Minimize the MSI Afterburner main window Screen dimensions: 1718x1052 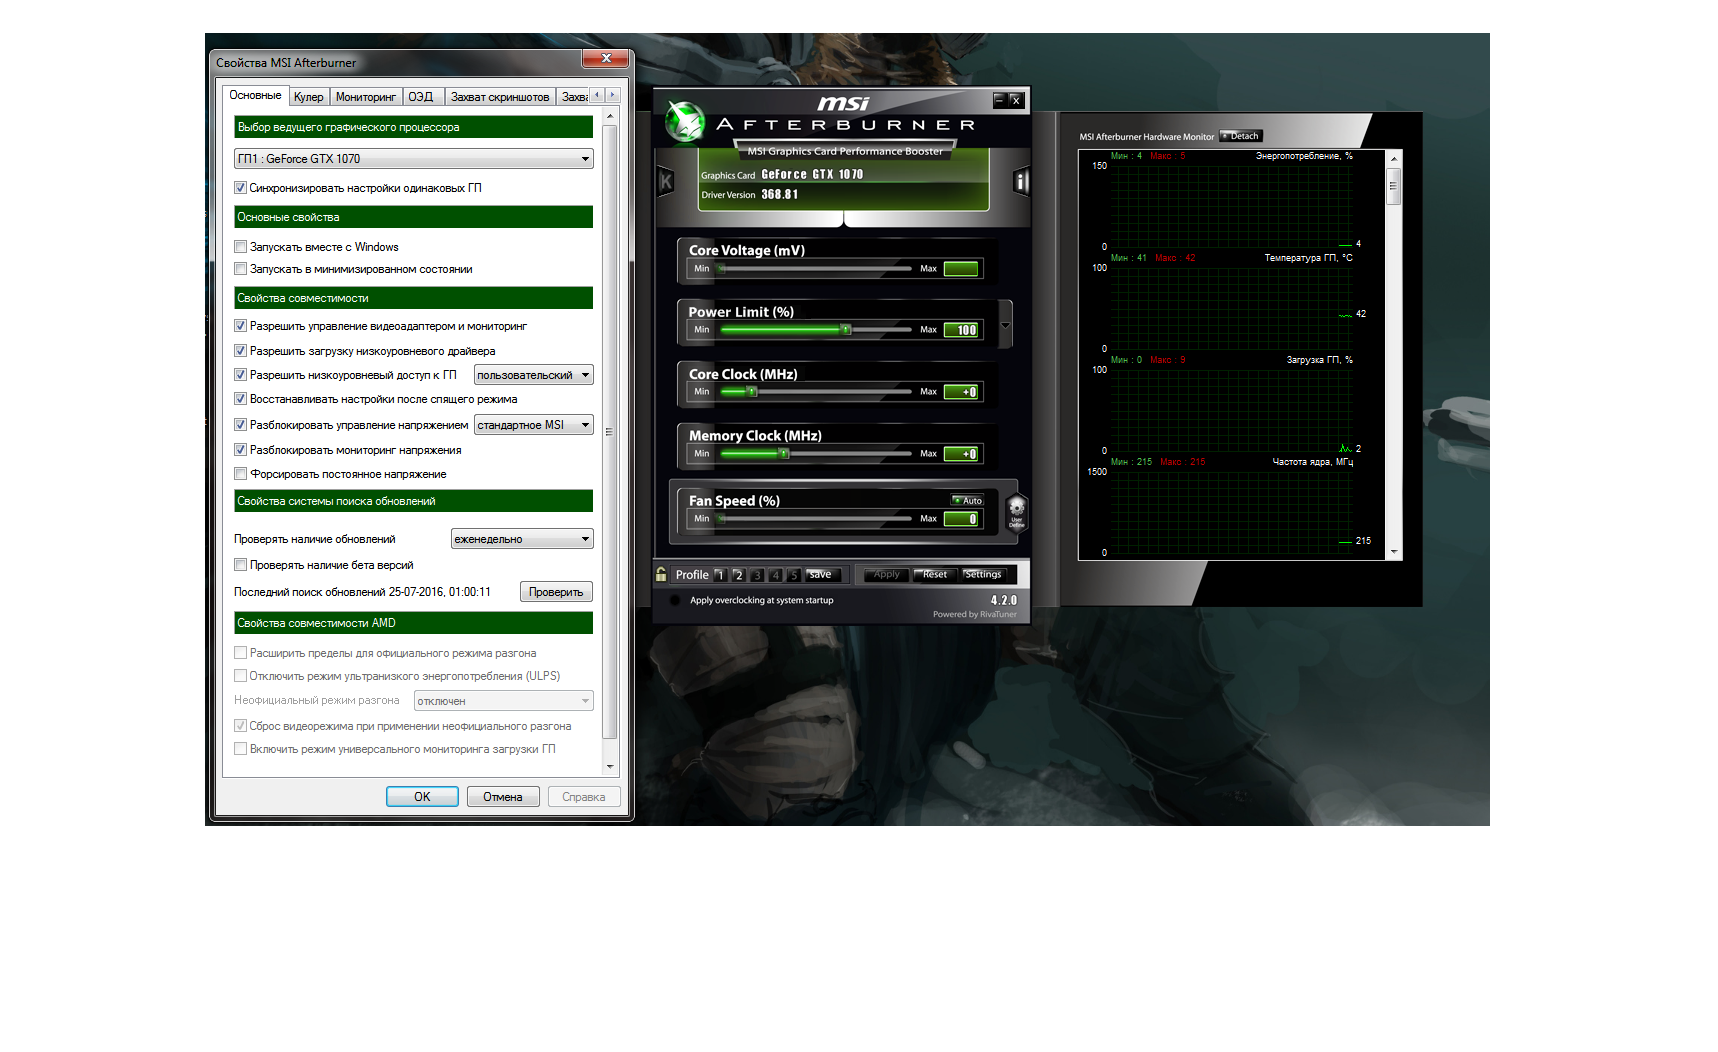(998, 99)
